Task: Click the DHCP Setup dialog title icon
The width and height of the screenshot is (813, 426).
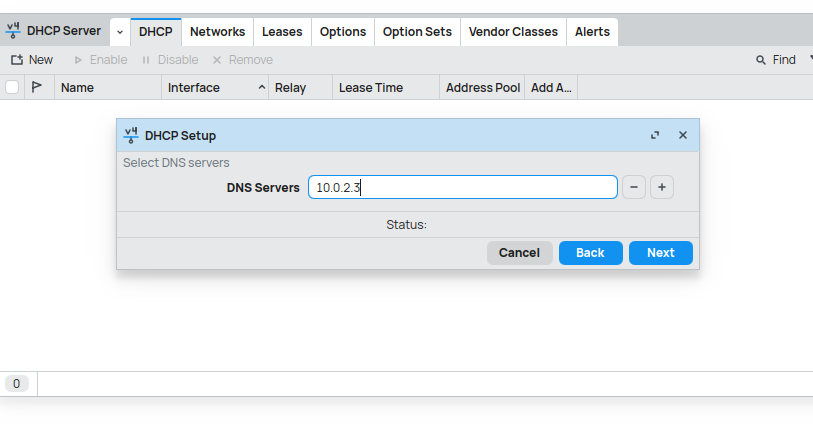Action: point(130,135)
